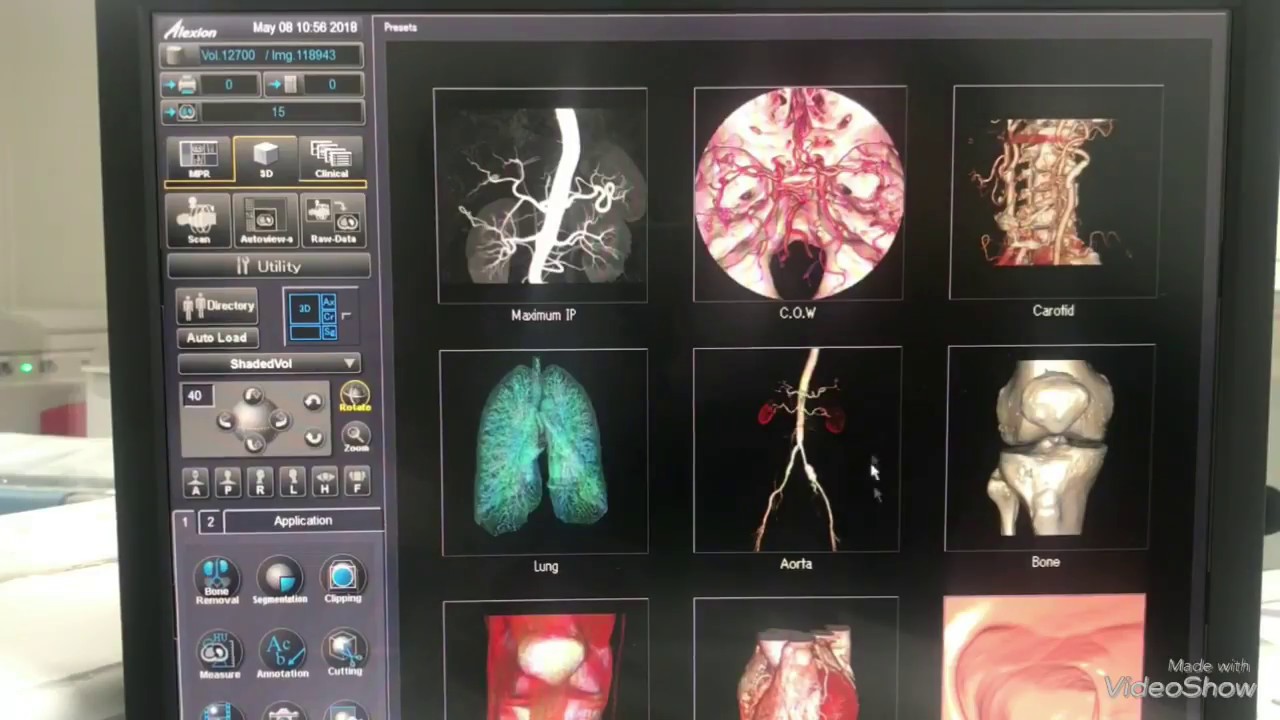Set Anterior view with the A button
This screenshot has height=720, width=1280.
click(196, 482)
